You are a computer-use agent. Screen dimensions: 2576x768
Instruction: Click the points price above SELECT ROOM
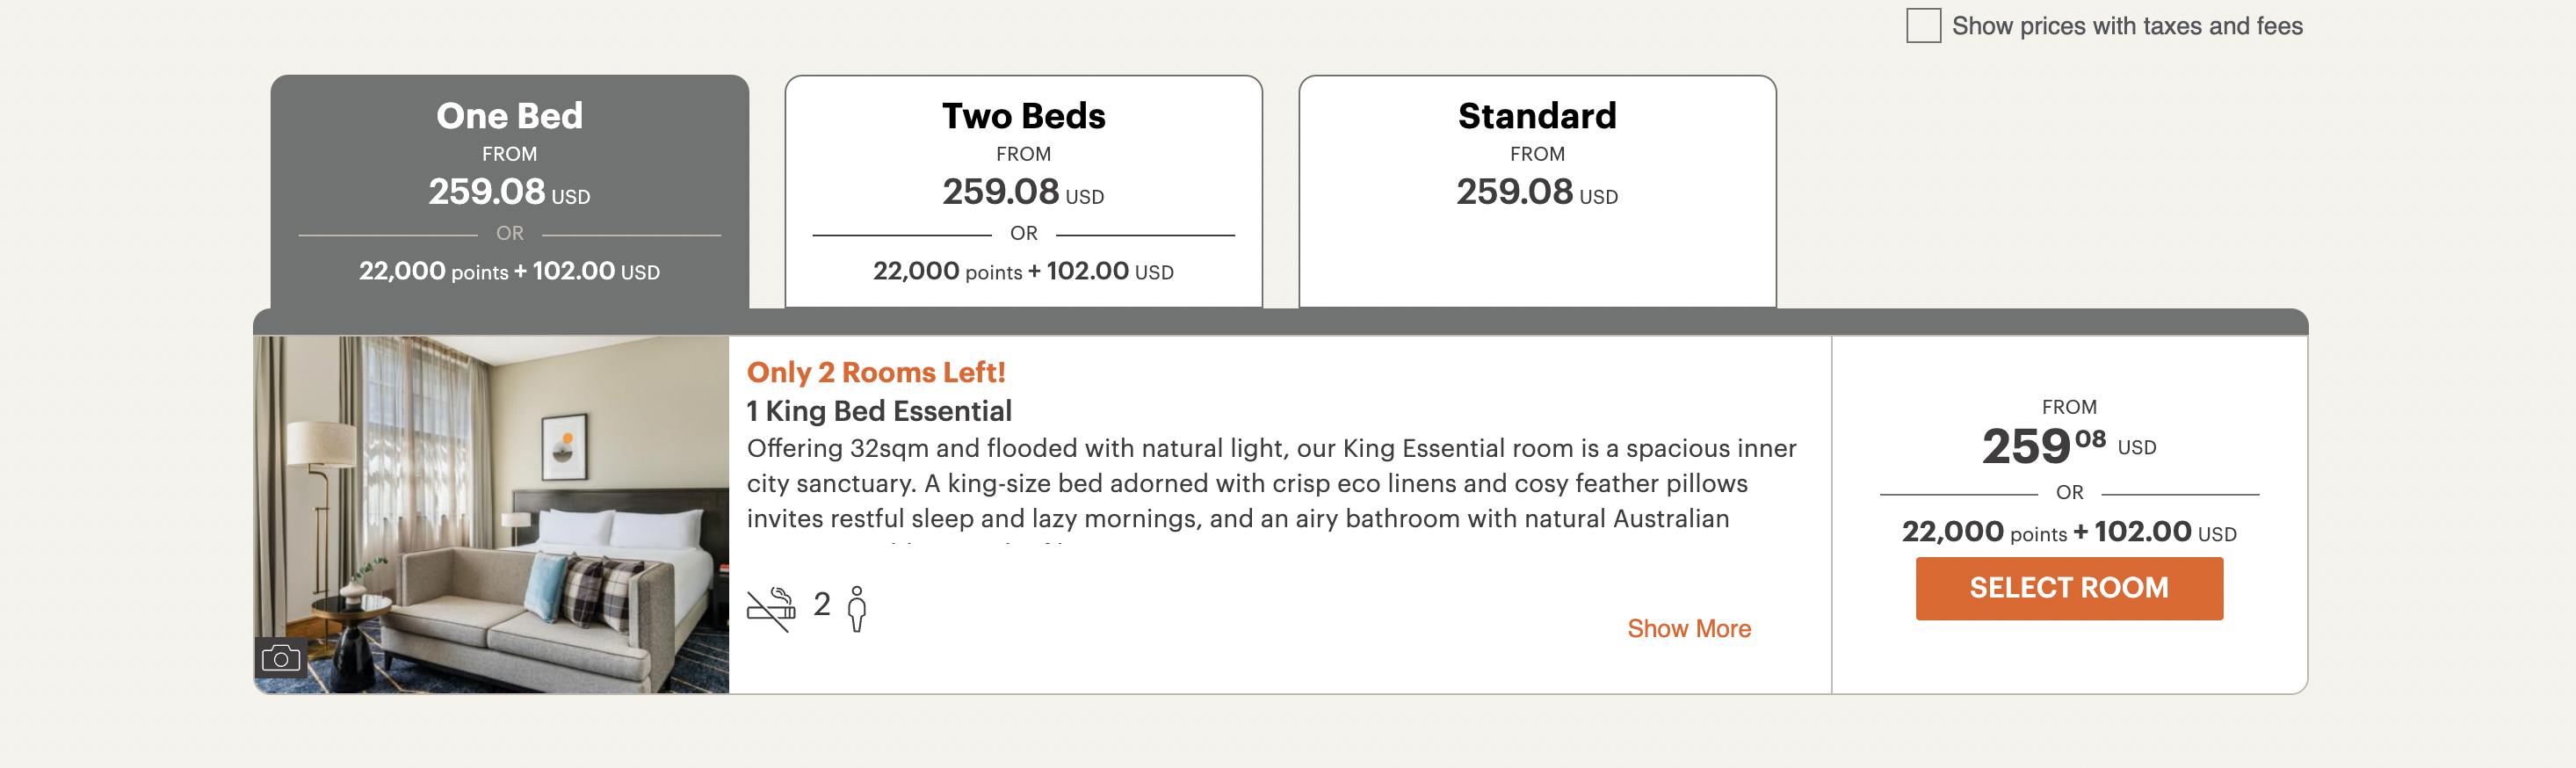click(x=2068, y=532)
